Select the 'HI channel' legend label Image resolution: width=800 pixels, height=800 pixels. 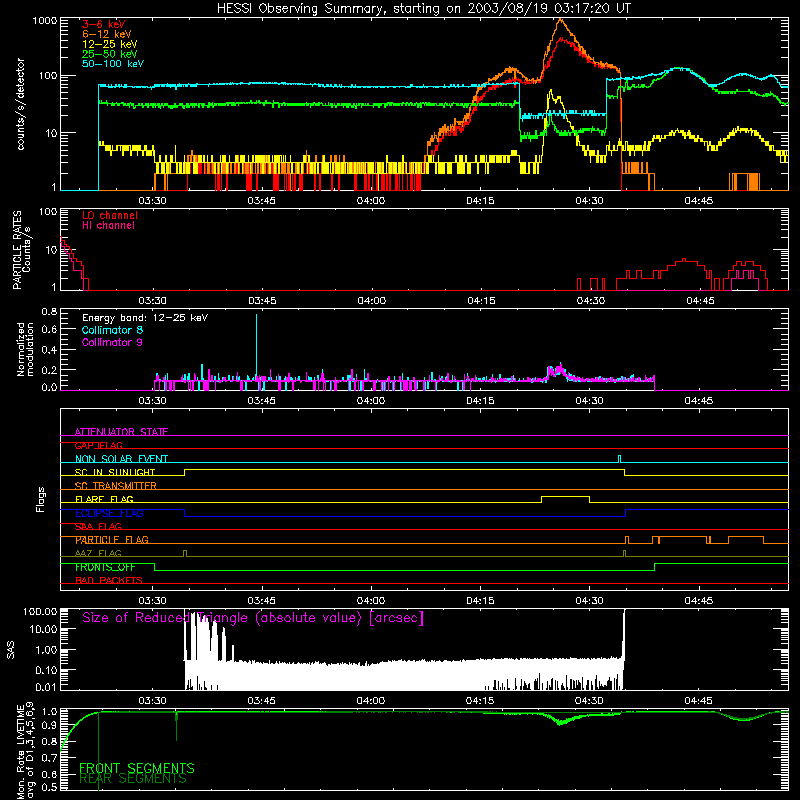pyautogui.click(x=108, y=226)
